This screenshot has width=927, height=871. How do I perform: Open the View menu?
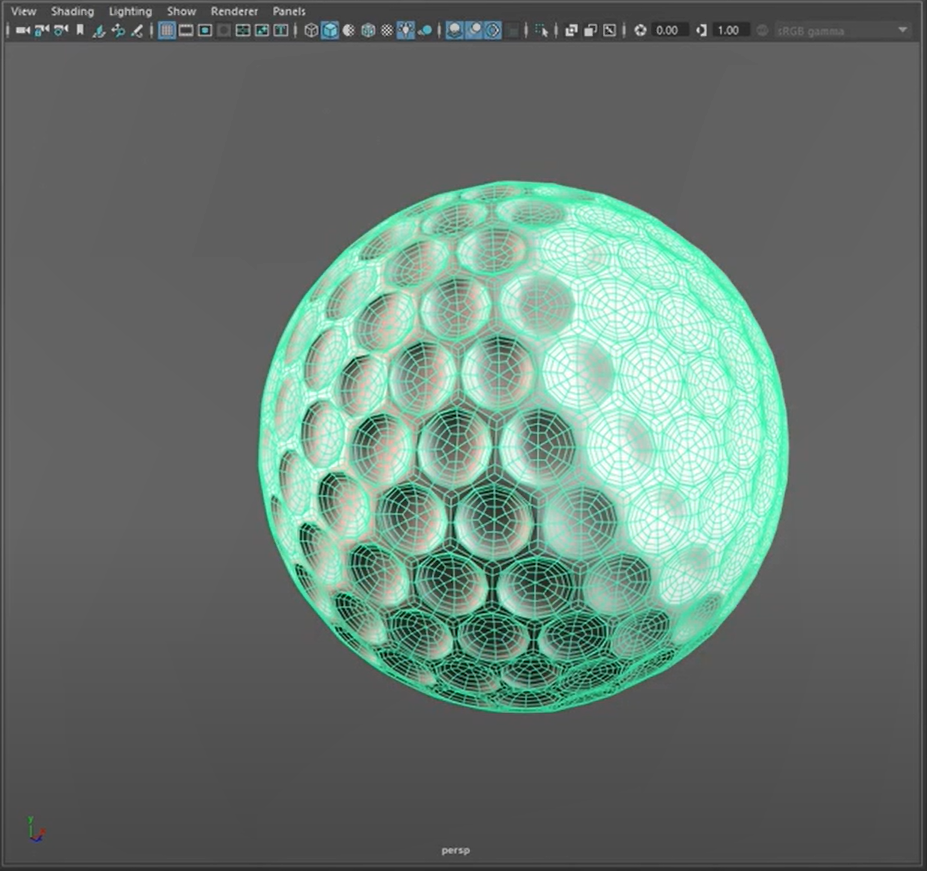23,11
